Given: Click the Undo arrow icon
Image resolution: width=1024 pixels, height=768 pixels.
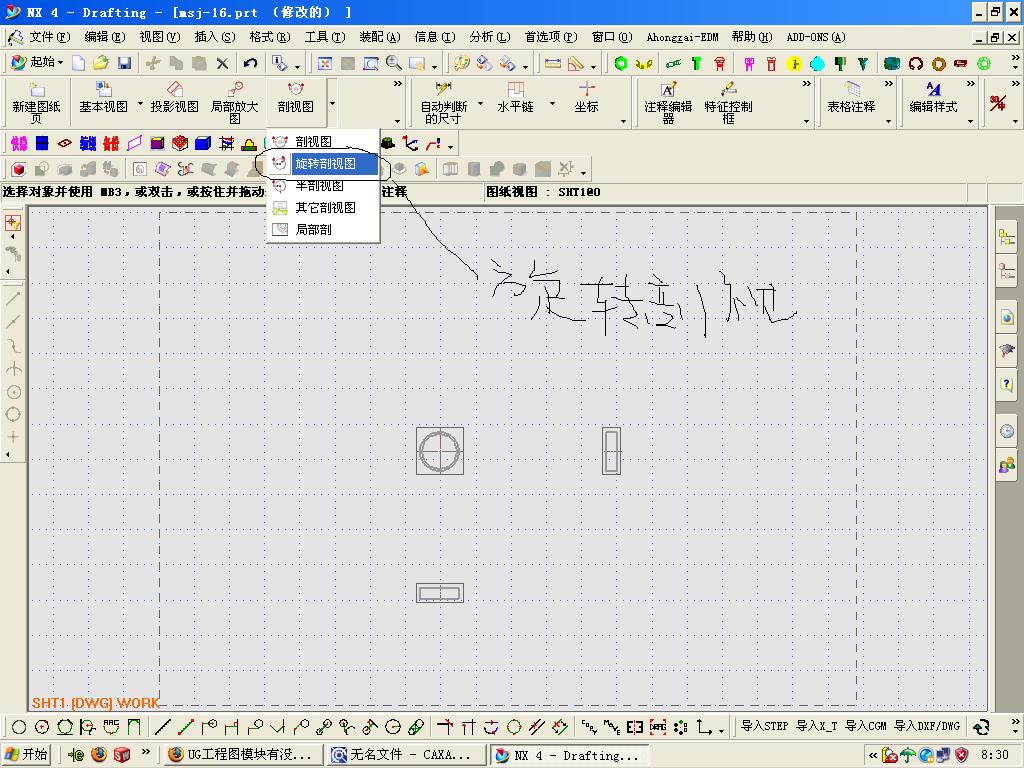Looking at the screenshot, I should [x=250, y=63].
